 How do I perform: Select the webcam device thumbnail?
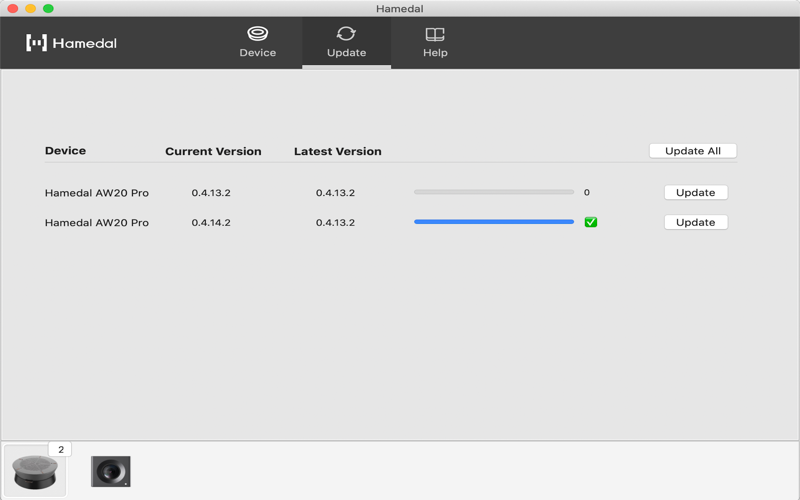[x=111, y=471]
